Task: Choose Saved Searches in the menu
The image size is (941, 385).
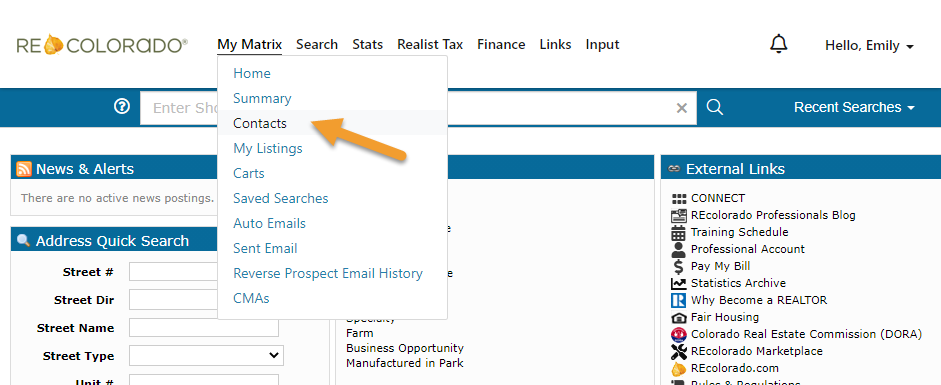Action: point(280,198)
